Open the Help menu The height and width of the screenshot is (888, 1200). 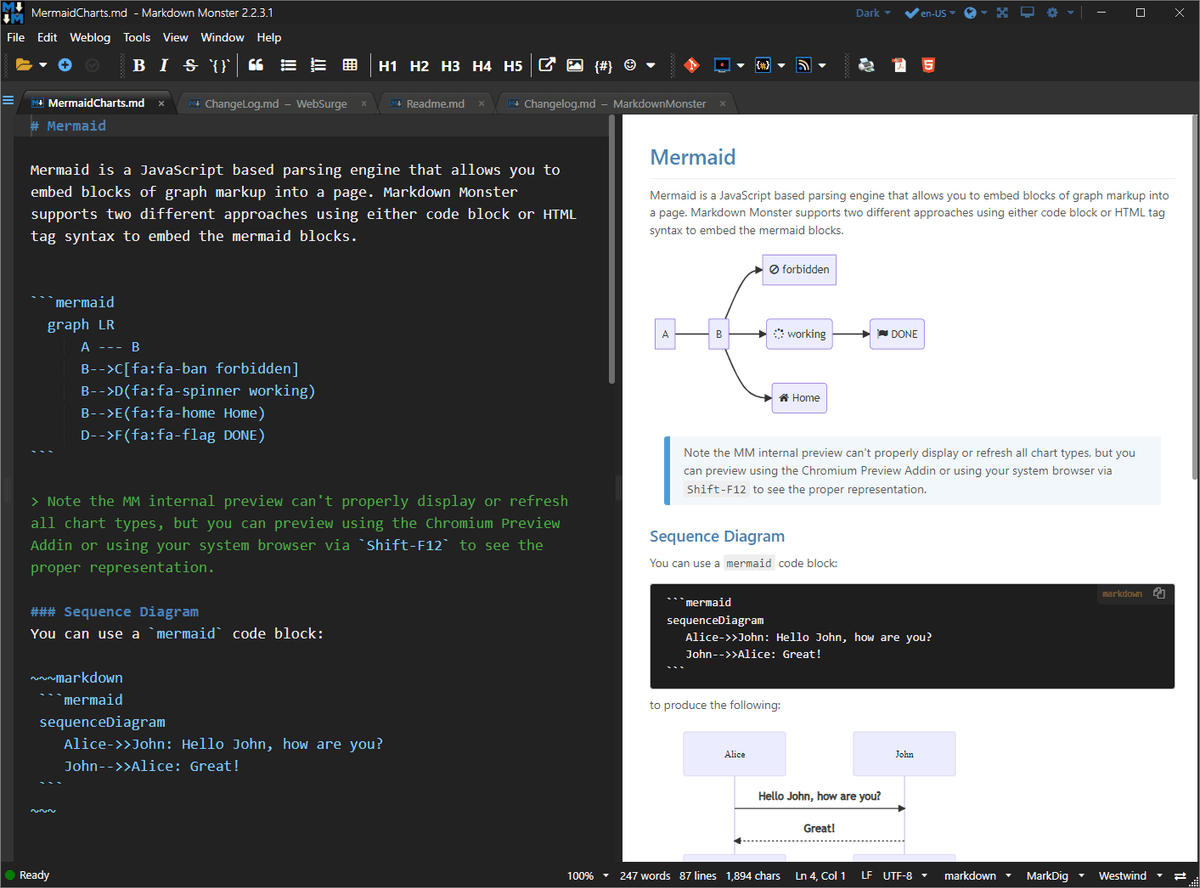click(x=269, y=37)
